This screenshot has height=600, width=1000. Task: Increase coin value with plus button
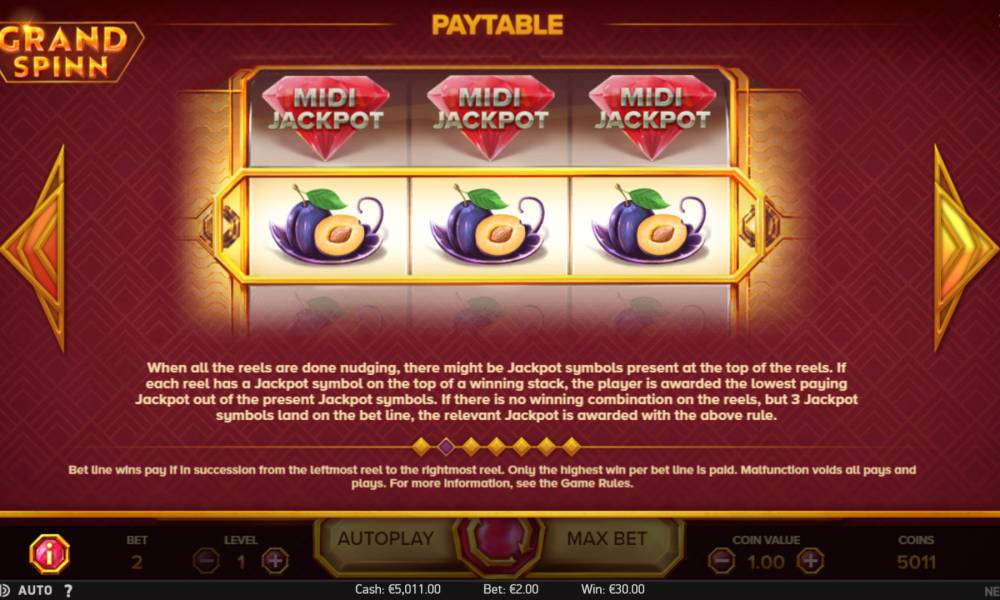811,561
